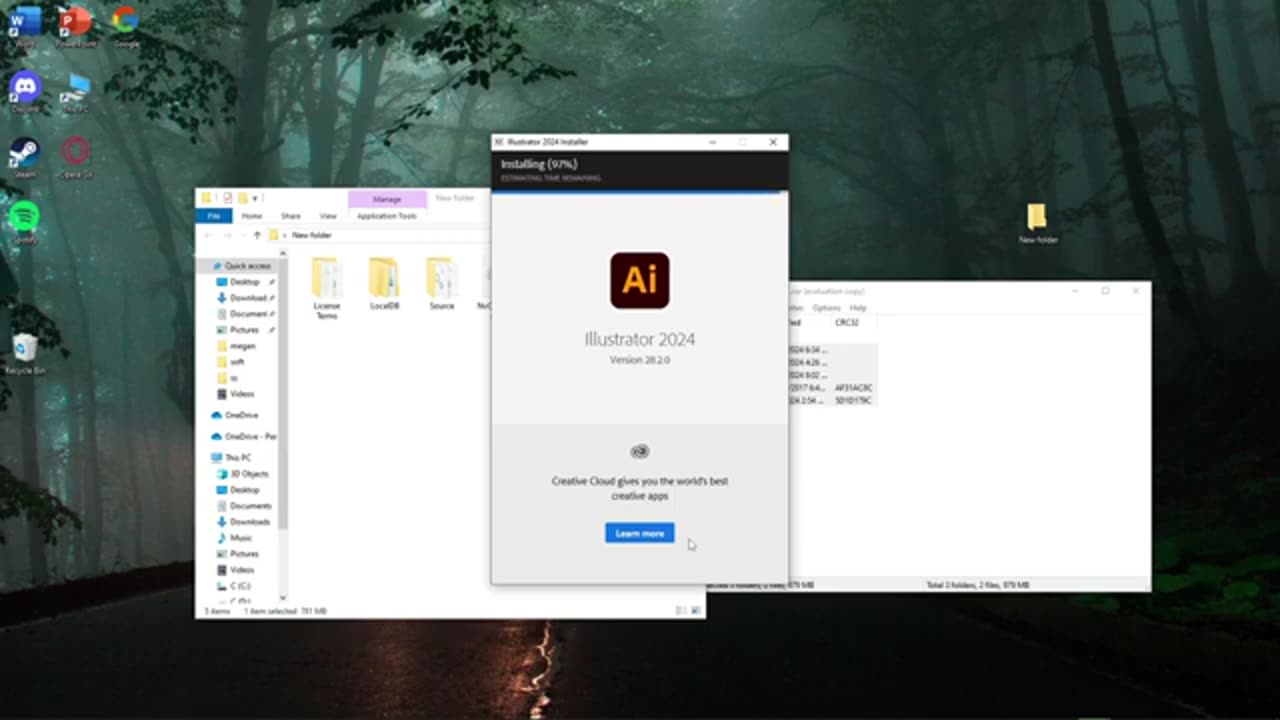Open the Application Tools tab in Explorer
1280x720 pixels.
(x=386, y=216)
